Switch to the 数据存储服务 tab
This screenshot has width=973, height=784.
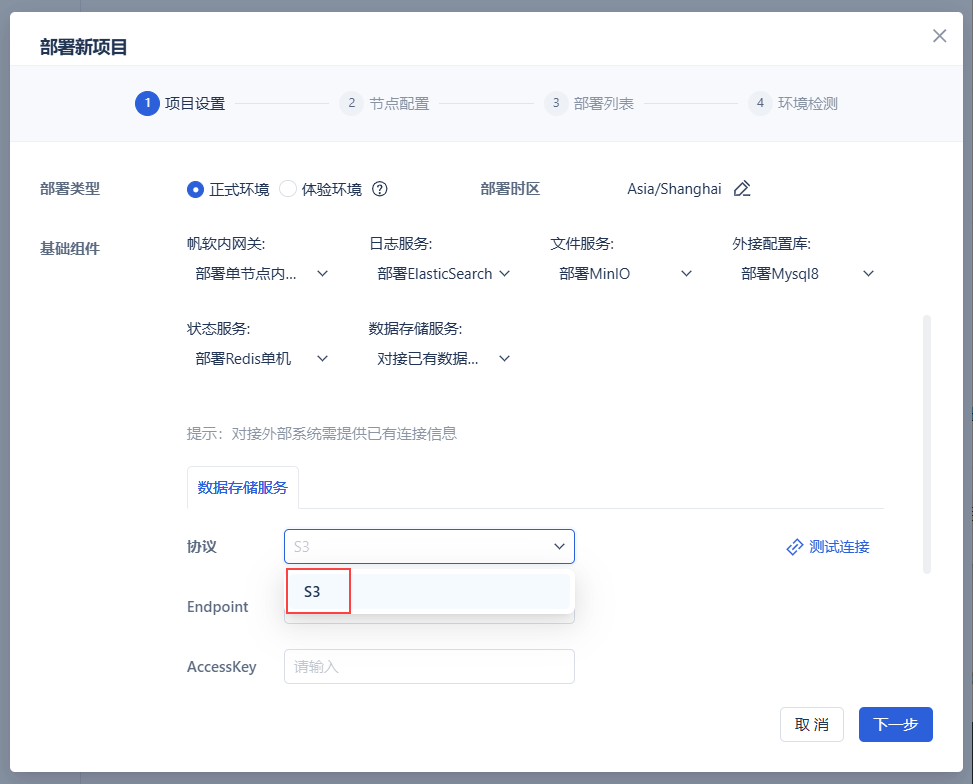coord(242,487)
